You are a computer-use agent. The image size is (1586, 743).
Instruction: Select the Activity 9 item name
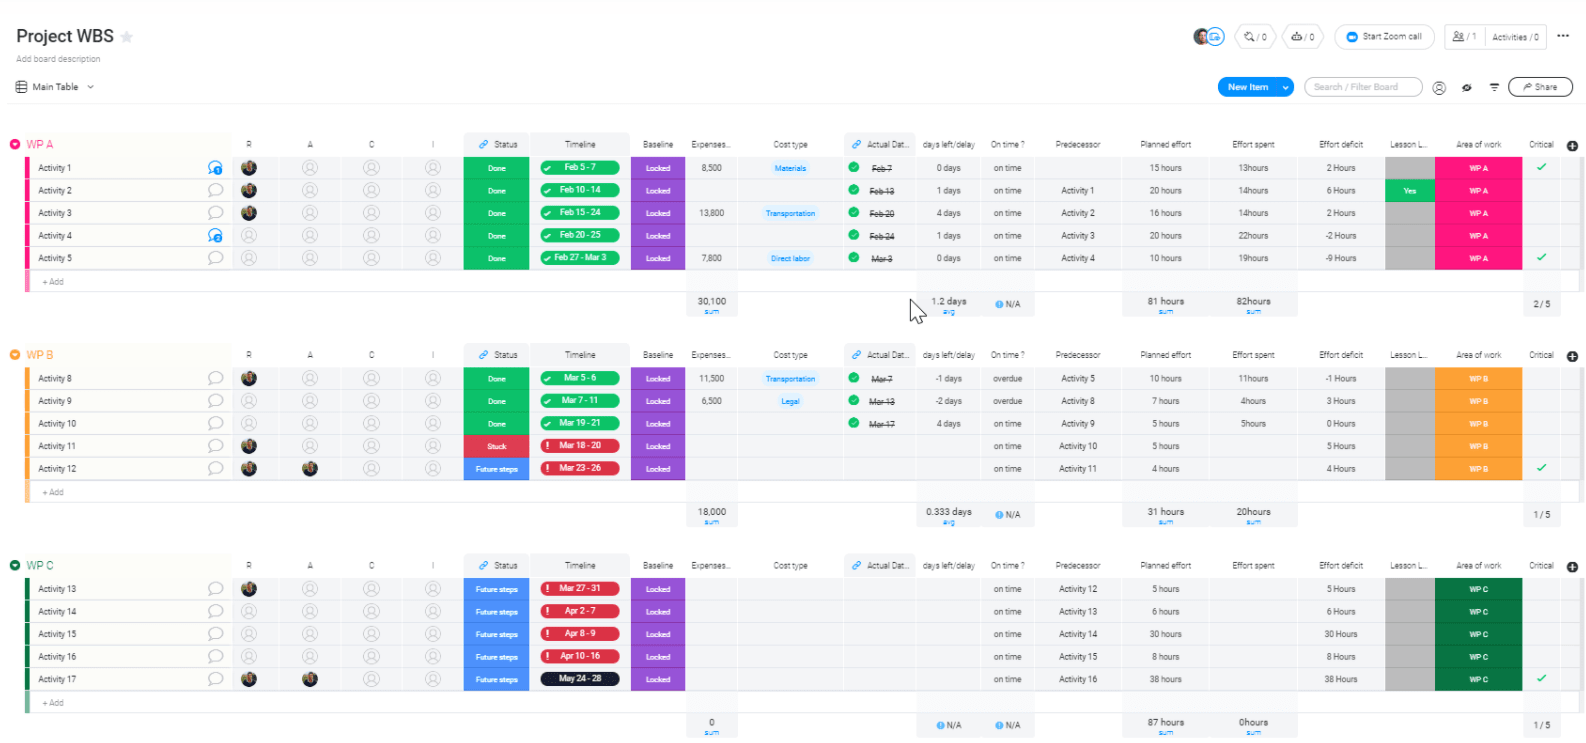pyautogui.click(x=55, y=401)
